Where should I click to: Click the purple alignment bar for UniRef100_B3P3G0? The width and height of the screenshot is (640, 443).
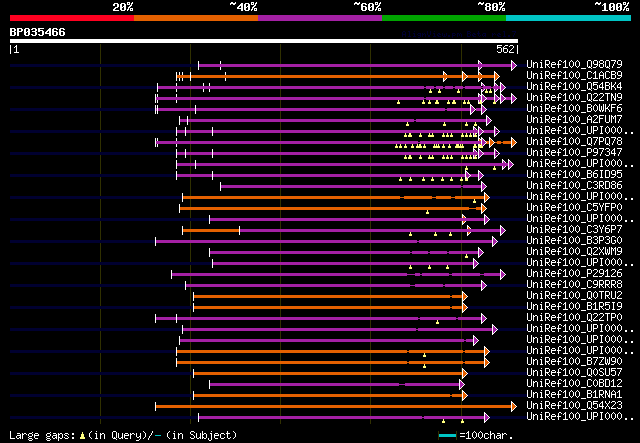coord(327,242)
